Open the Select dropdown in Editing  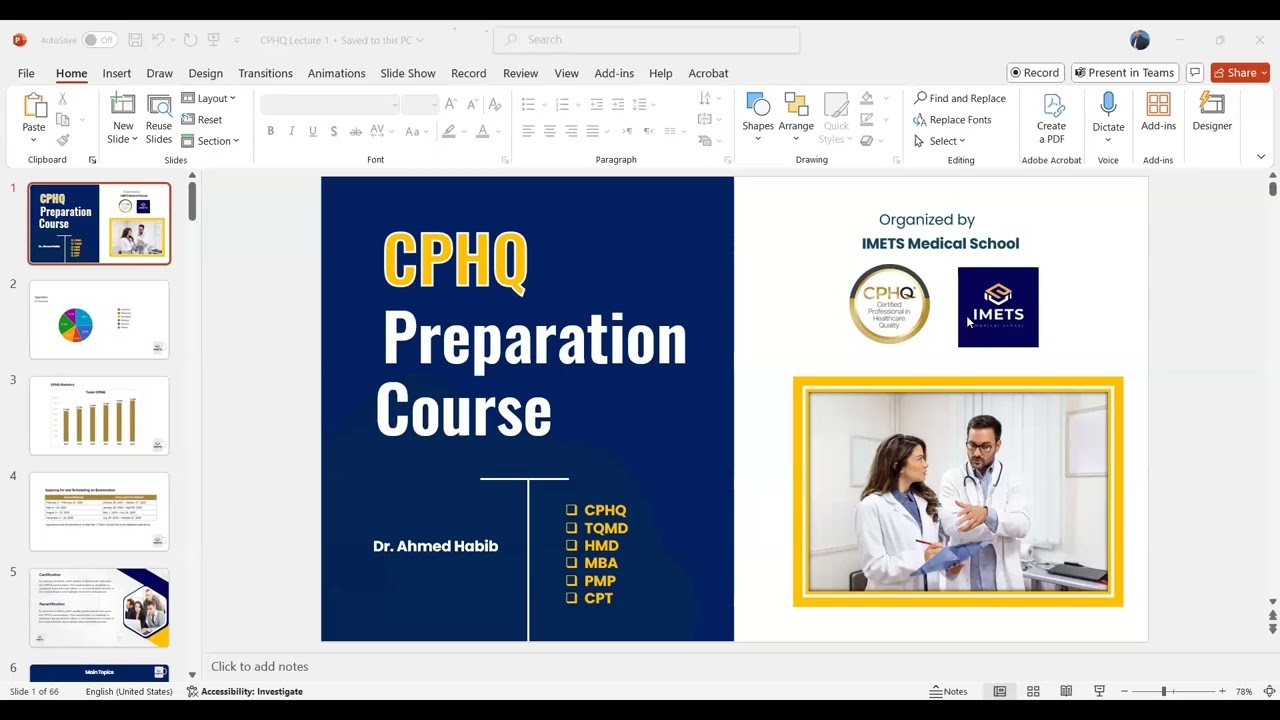coord(939,141)
